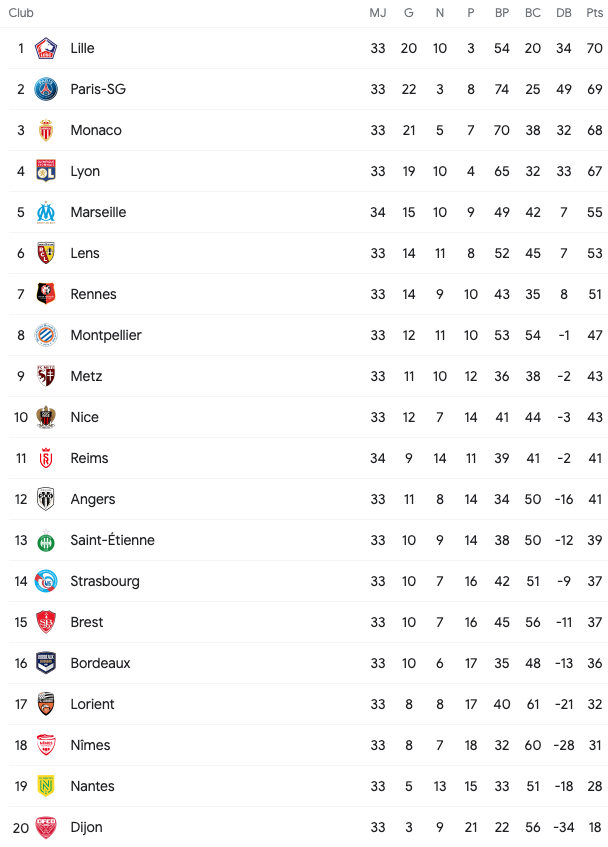Screen dimensions: 608x847
Task: Click the Dijon DFCO badge
Action: (46, 827)
